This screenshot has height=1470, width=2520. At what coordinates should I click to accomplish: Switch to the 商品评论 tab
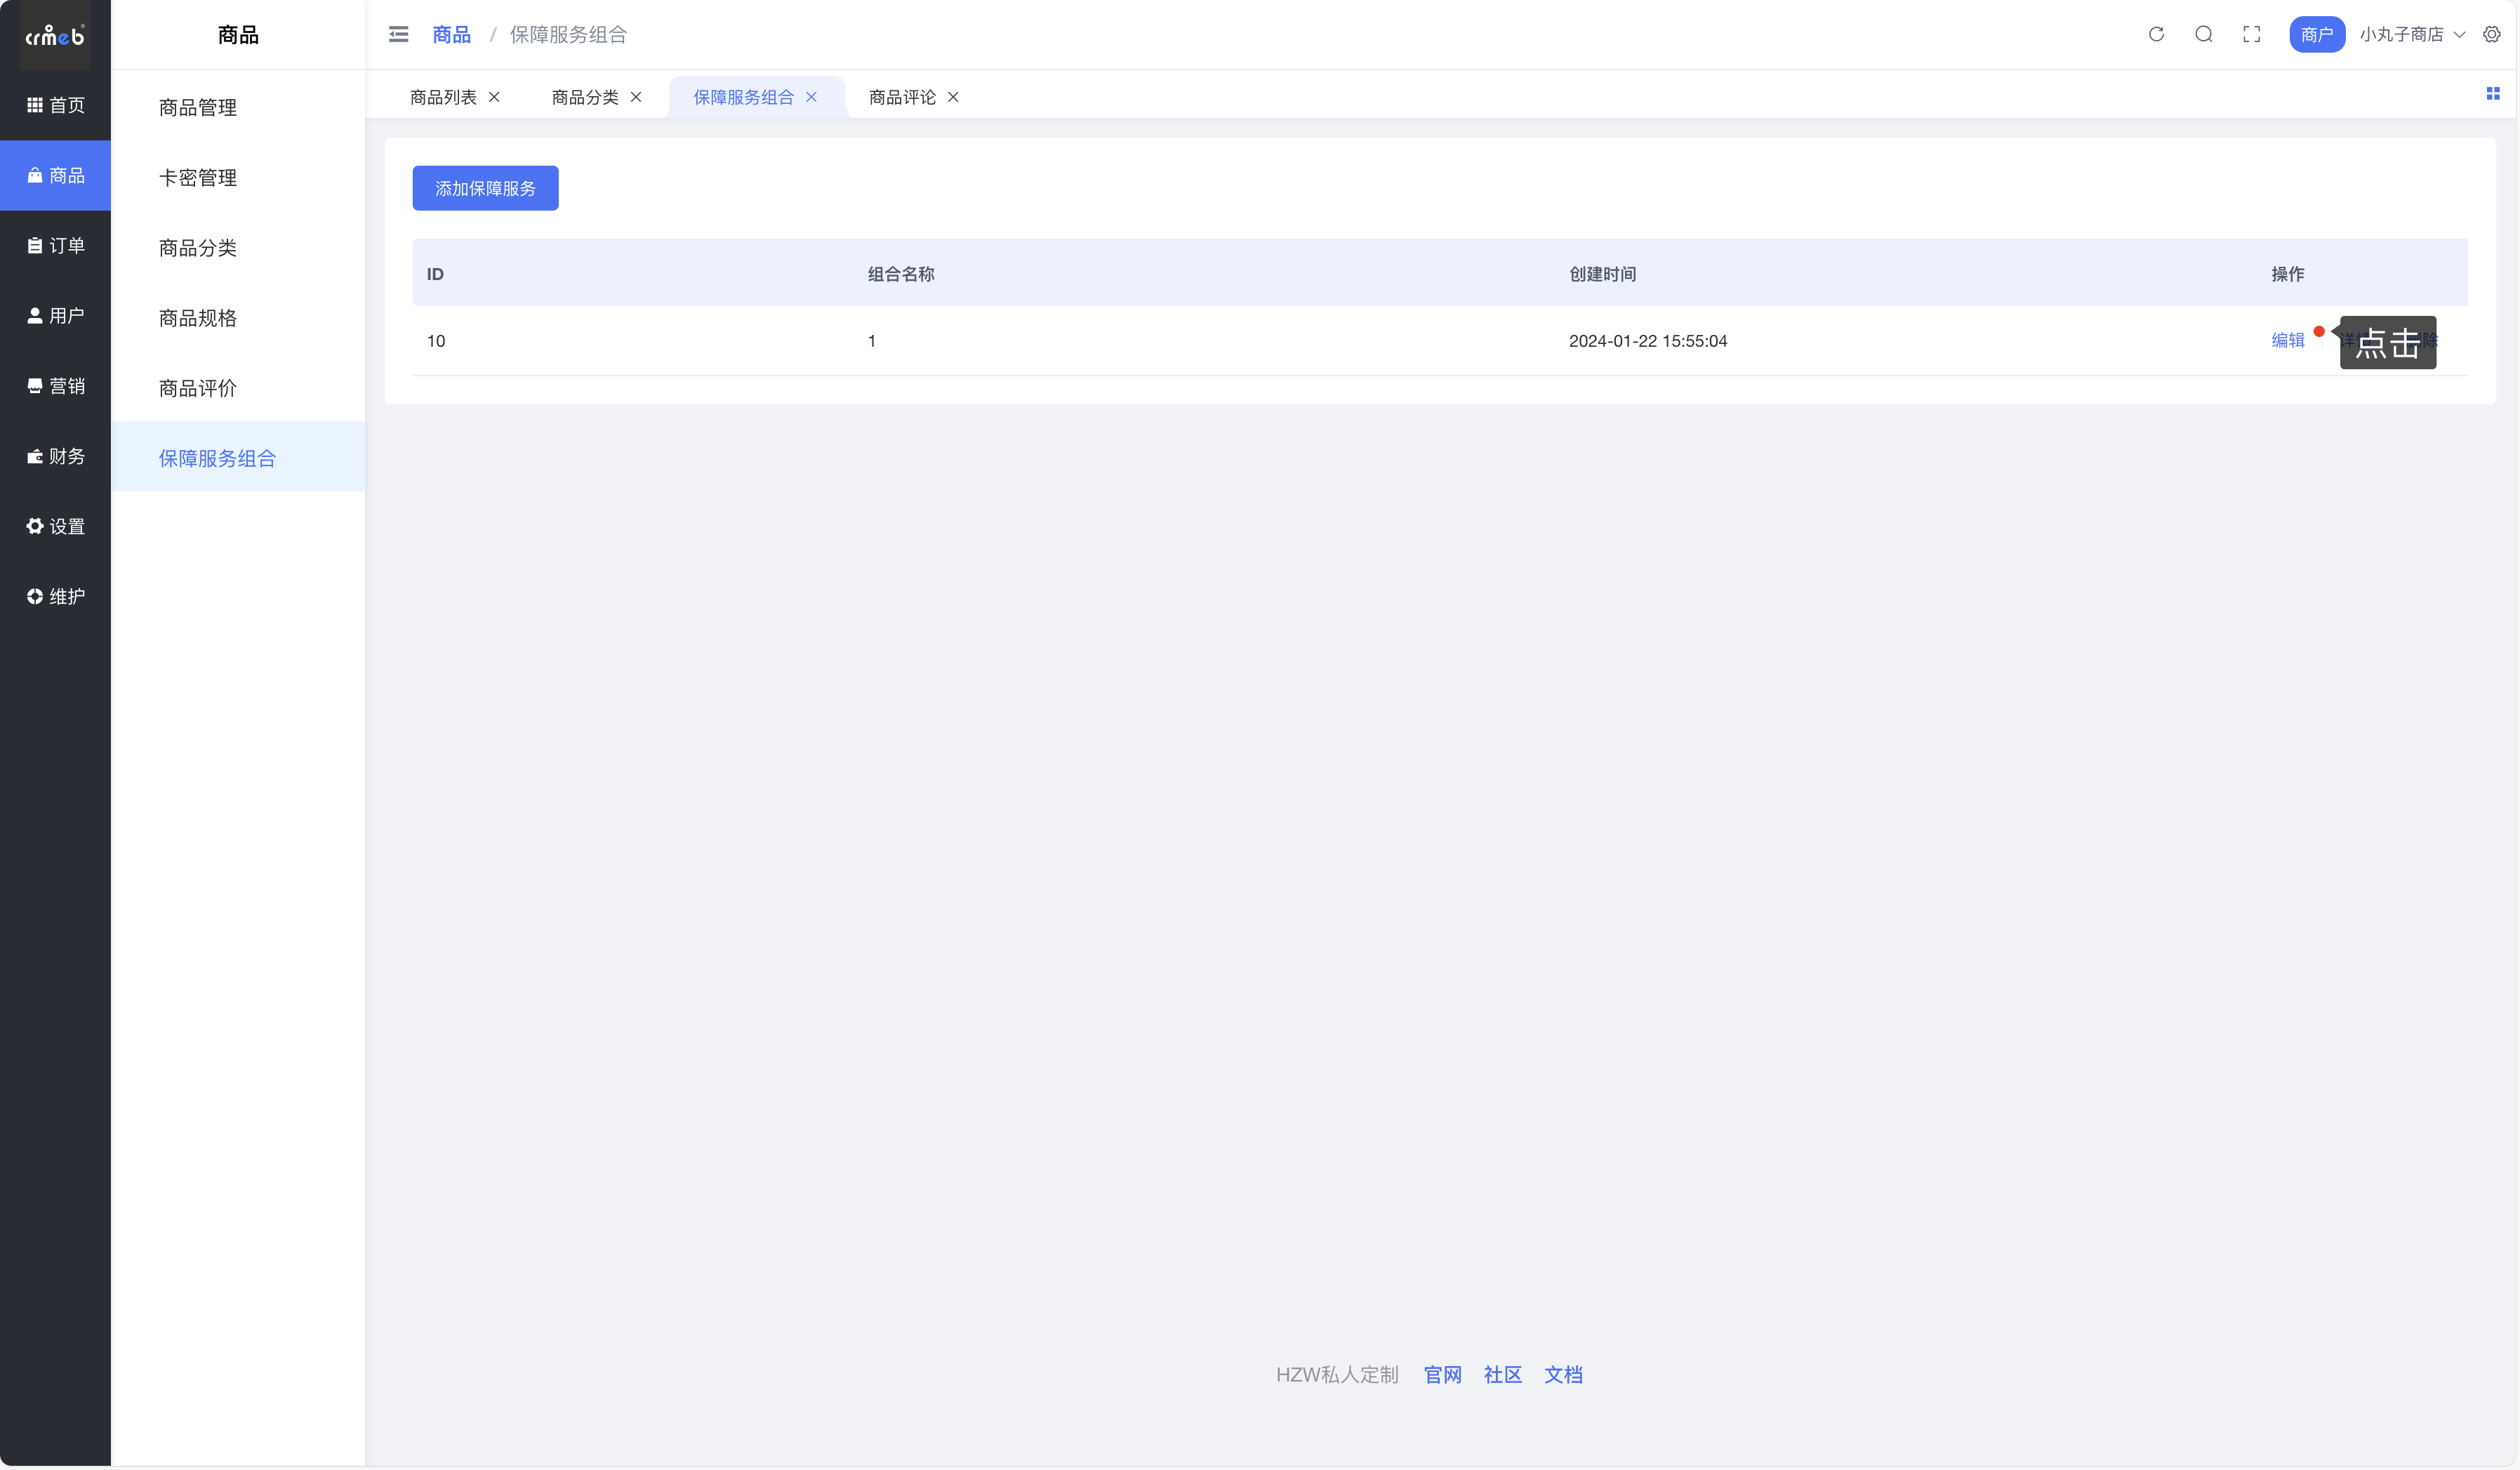(x=902, y=97)
